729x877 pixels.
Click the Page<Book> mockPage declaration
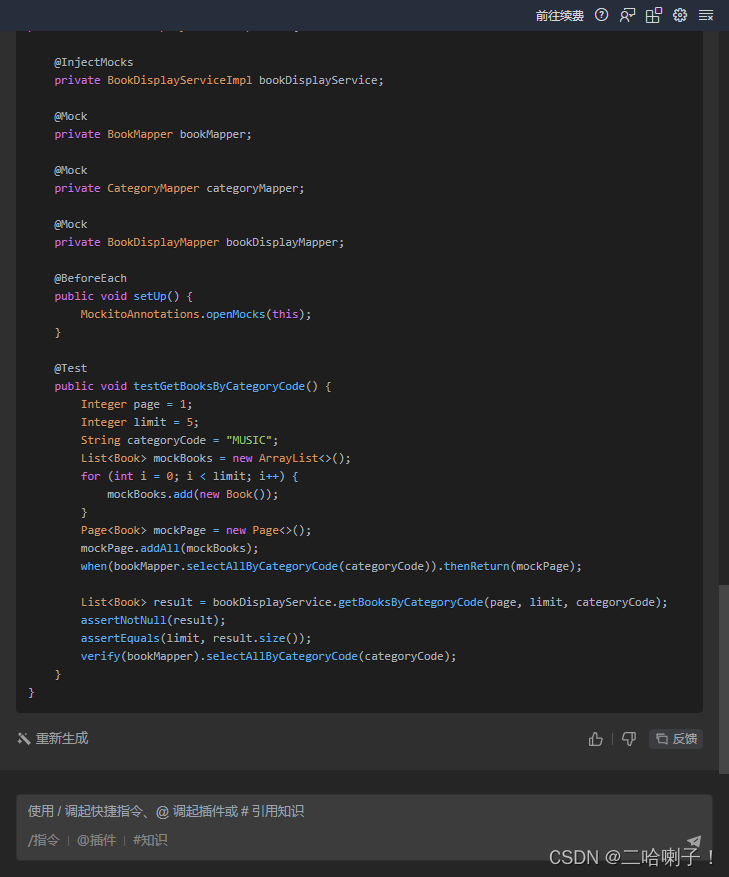click(x=196, y=530)
